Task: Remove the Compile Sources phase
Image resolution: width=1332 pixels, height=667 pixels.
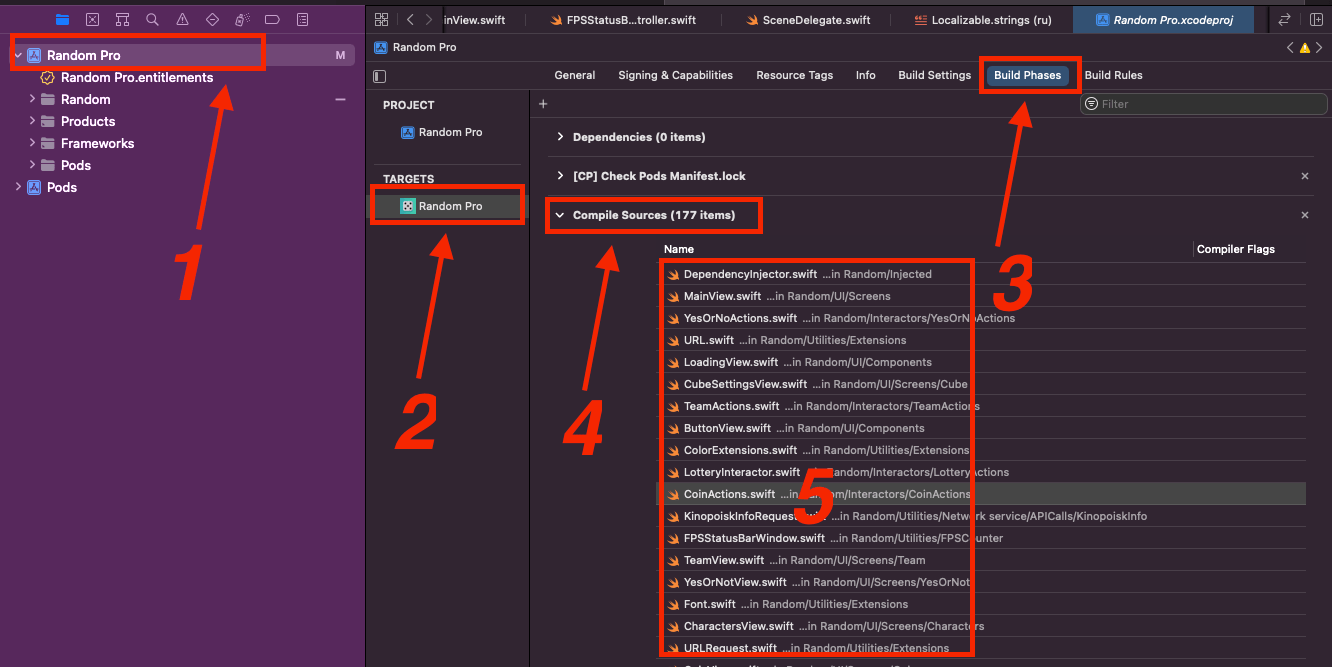Action: click(1304, 215)
